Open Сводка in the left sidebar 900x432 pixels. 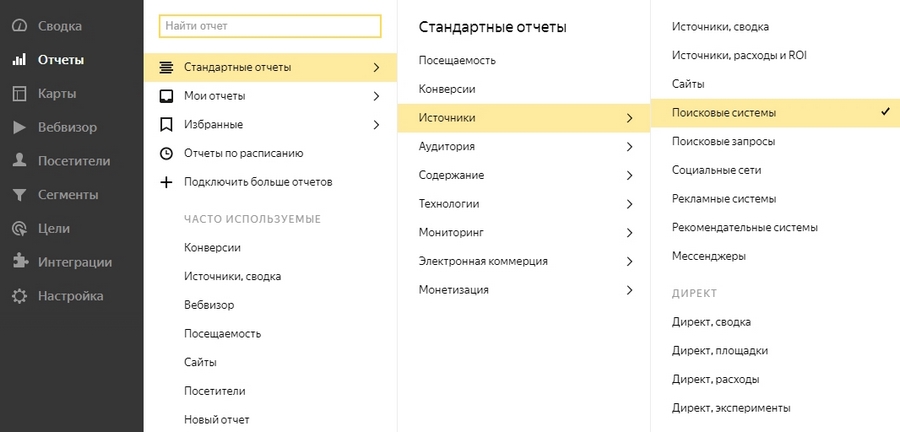60,26
